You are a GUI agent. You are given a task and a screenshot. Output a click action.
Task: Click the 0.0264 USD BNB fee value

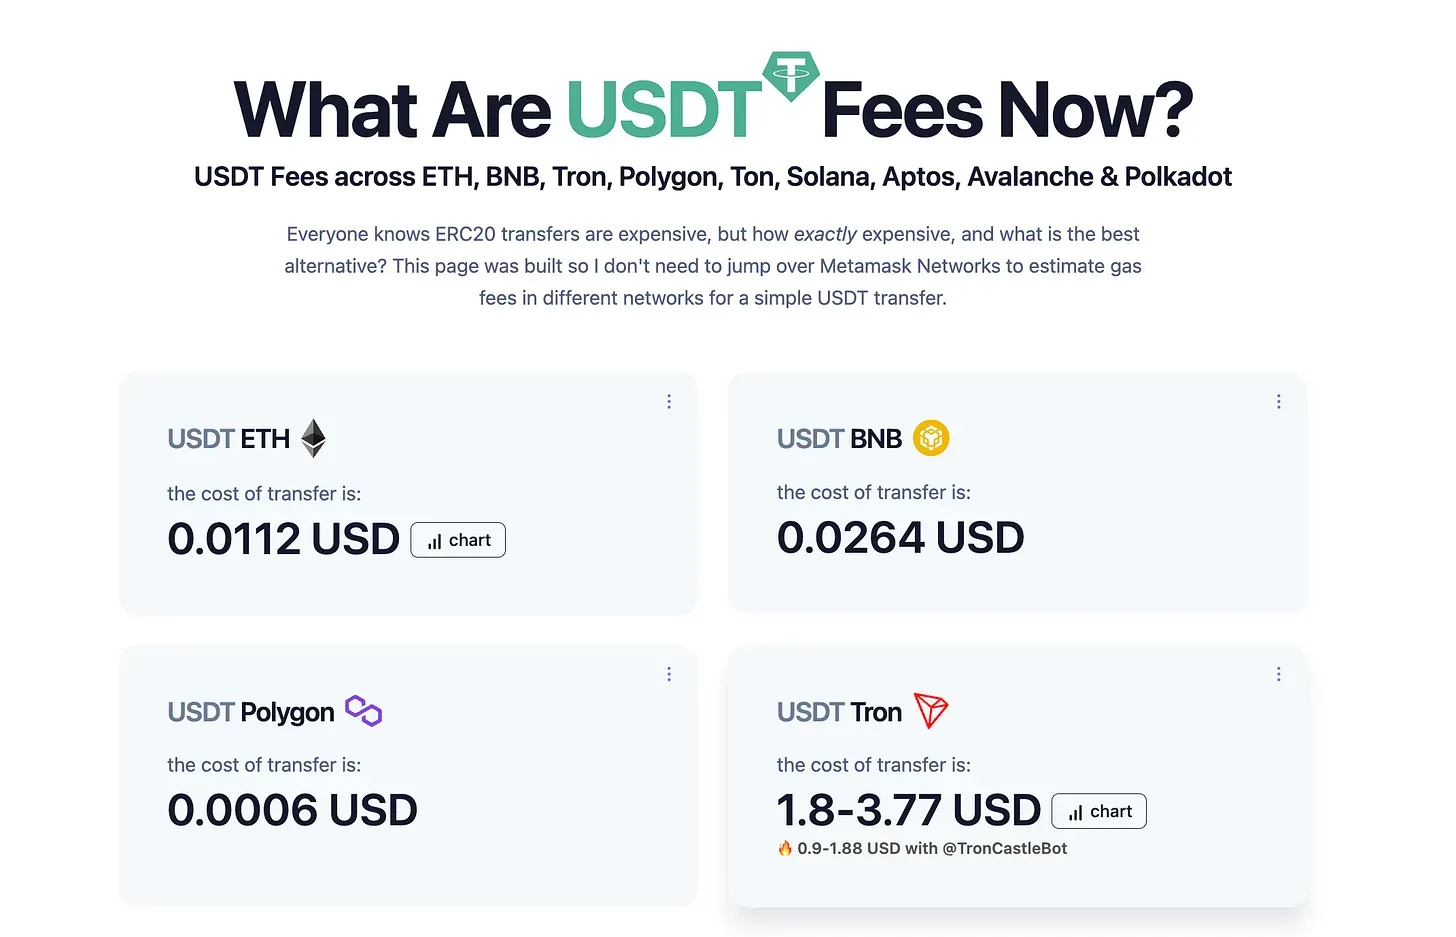[x=900, y=537]
